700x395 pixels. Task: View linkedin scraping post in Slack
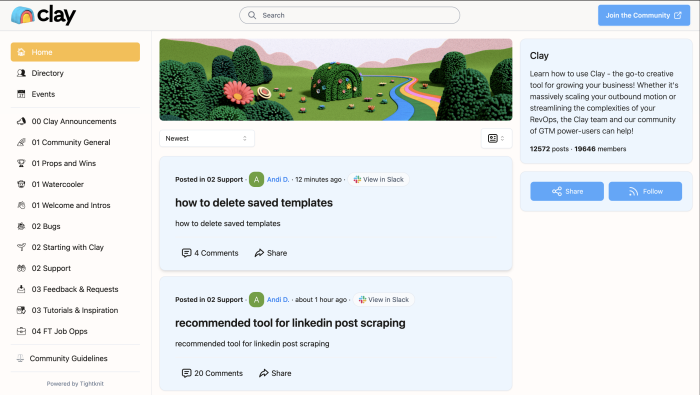(x=384, y=299)
